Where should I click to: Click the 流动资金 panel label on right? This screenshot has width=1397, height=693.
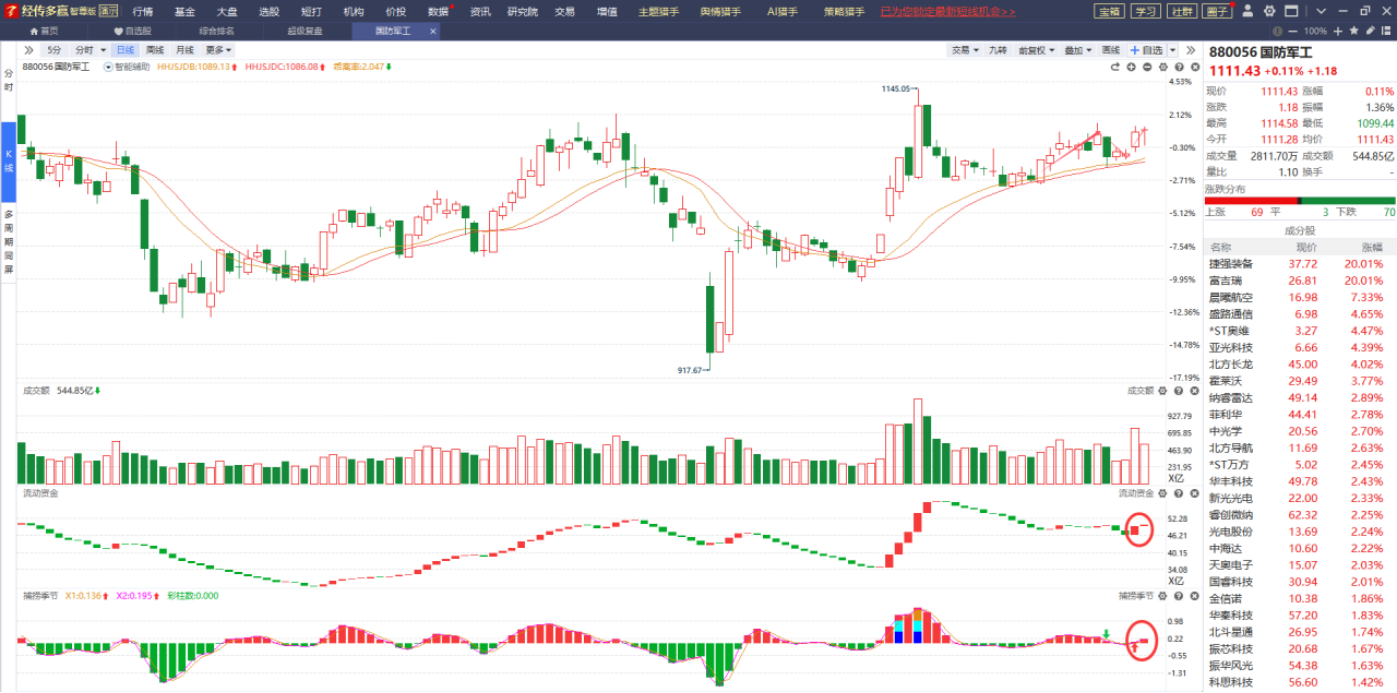(x=1134, y=493)
